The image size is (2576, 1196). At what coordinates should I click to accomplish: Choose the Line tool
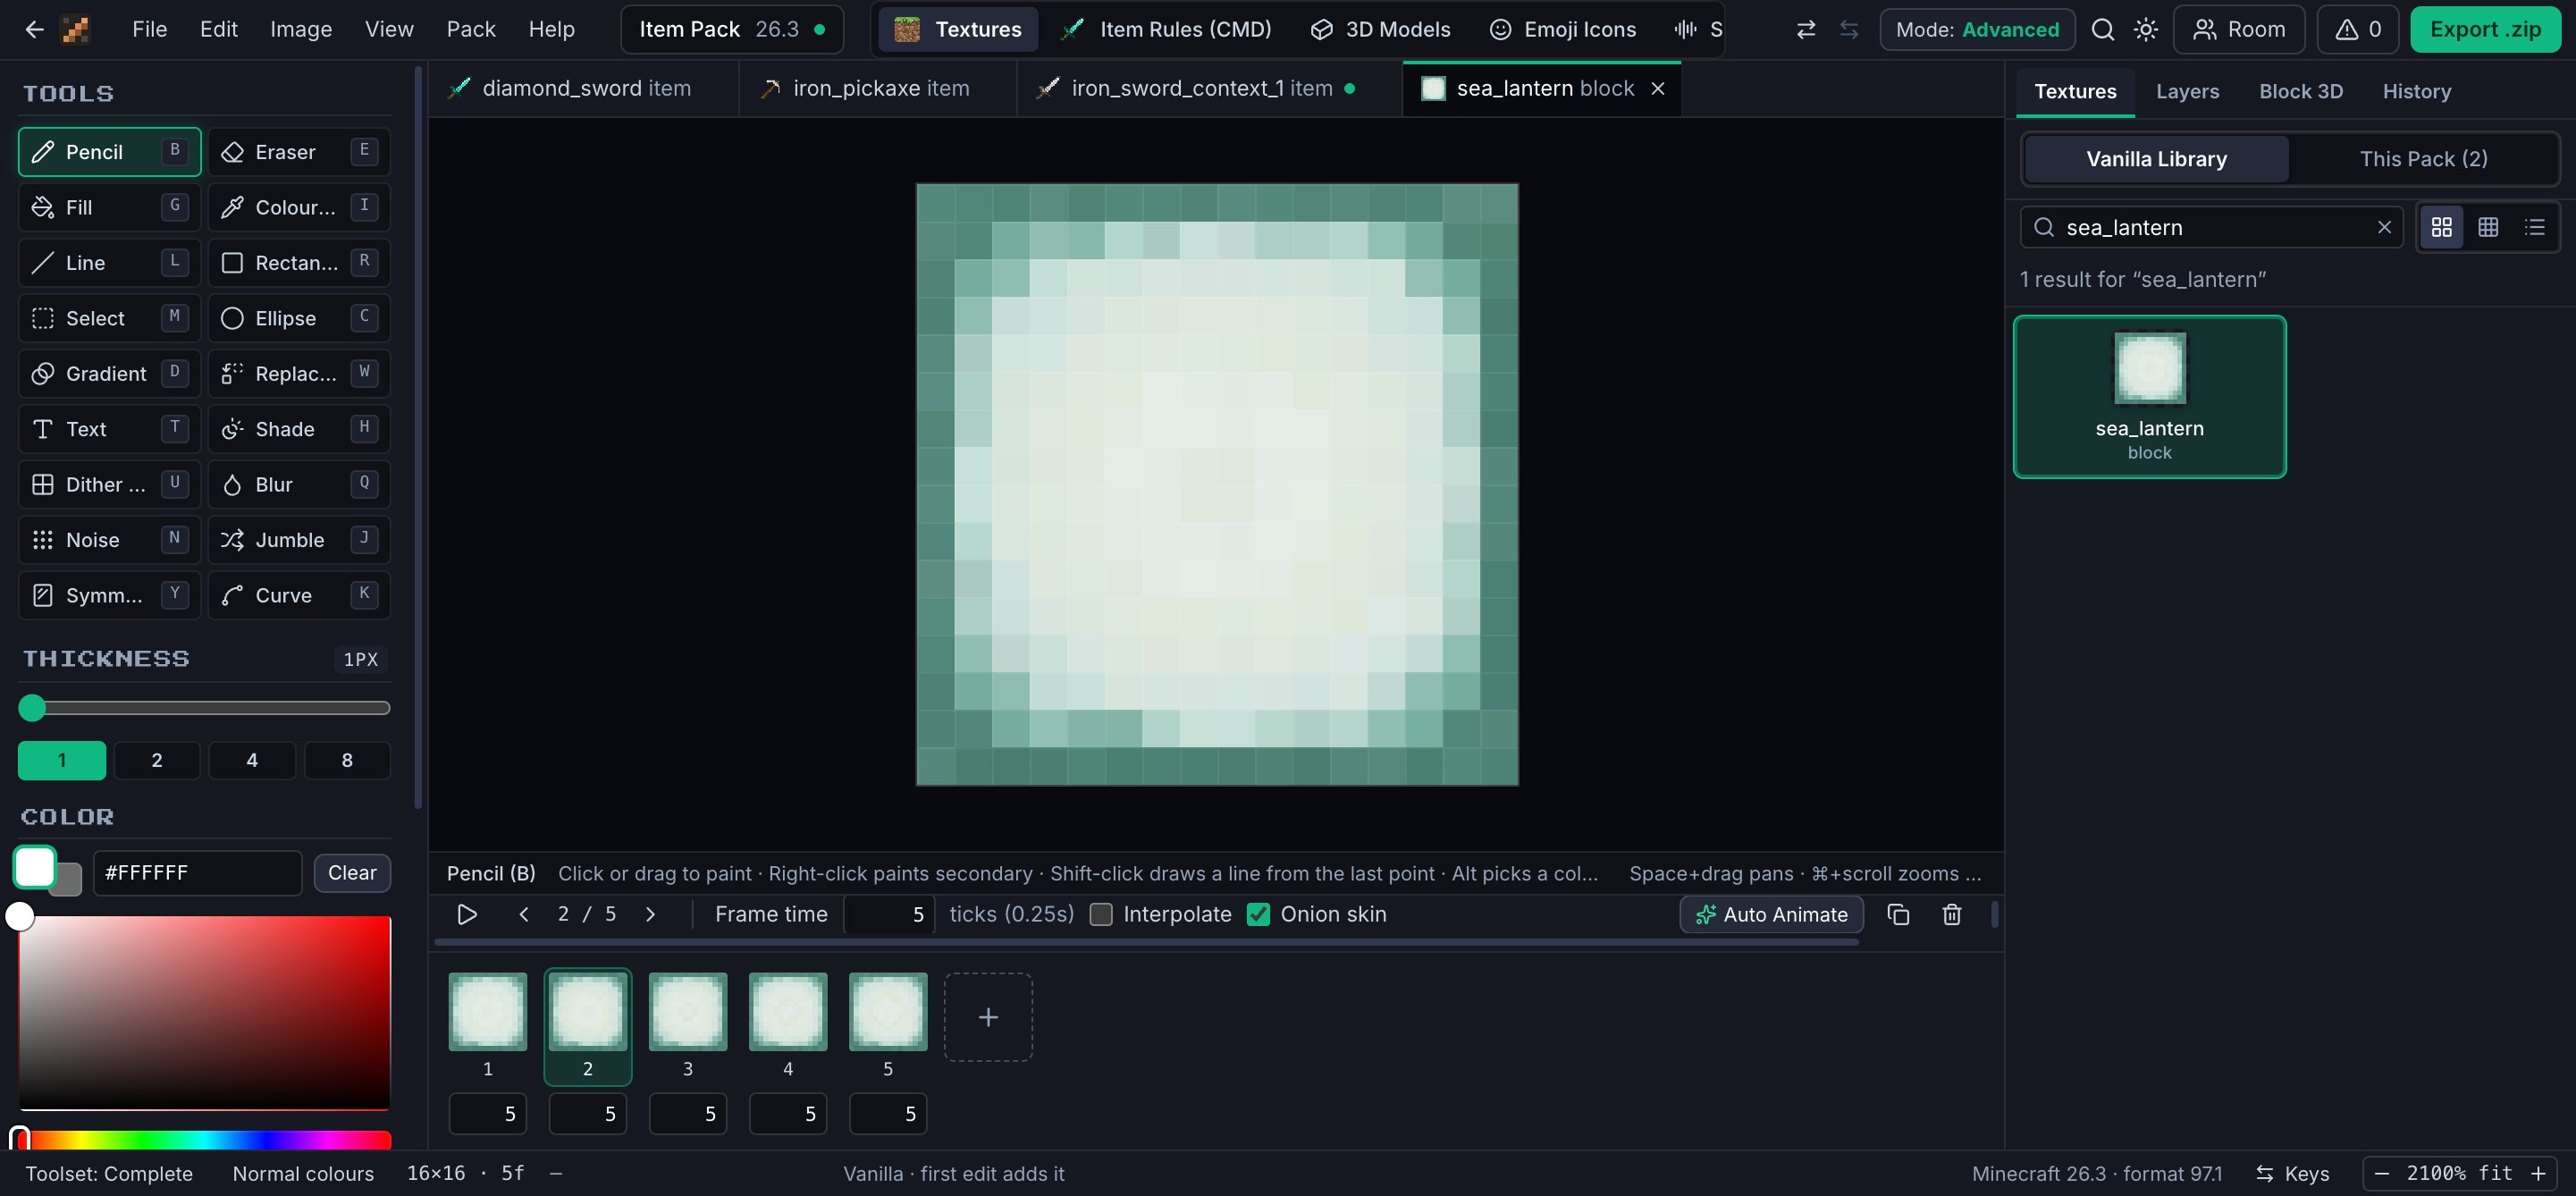click(x=109, y=263)
